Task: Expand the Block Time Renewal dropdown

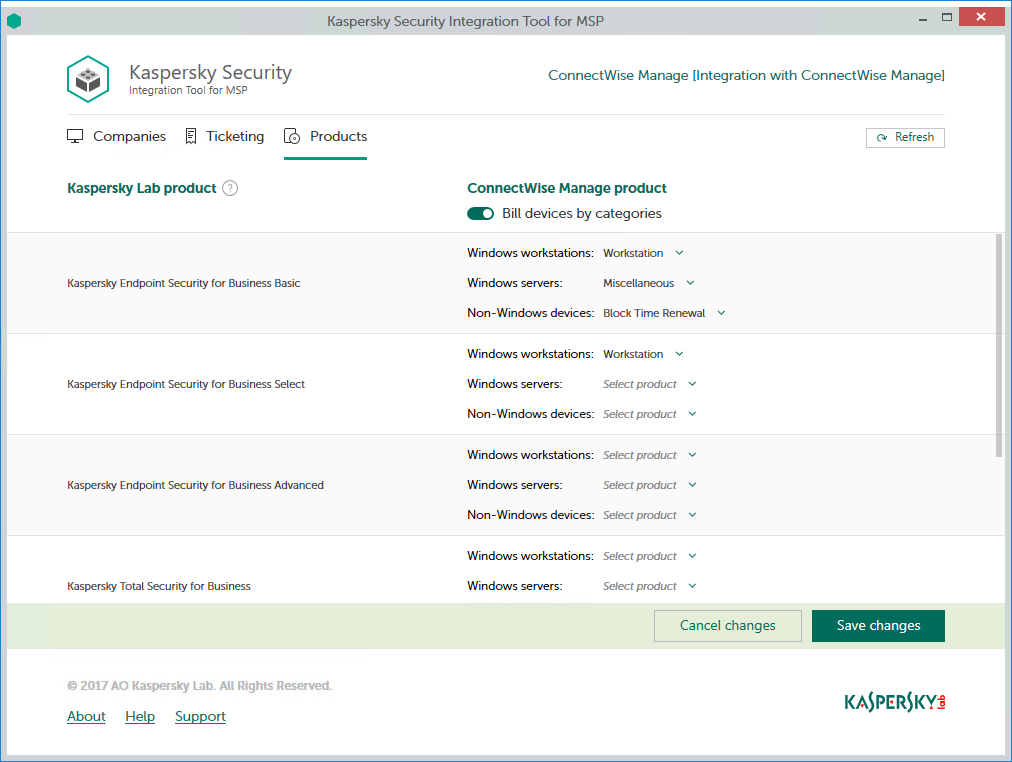Action: coord(664,313)
